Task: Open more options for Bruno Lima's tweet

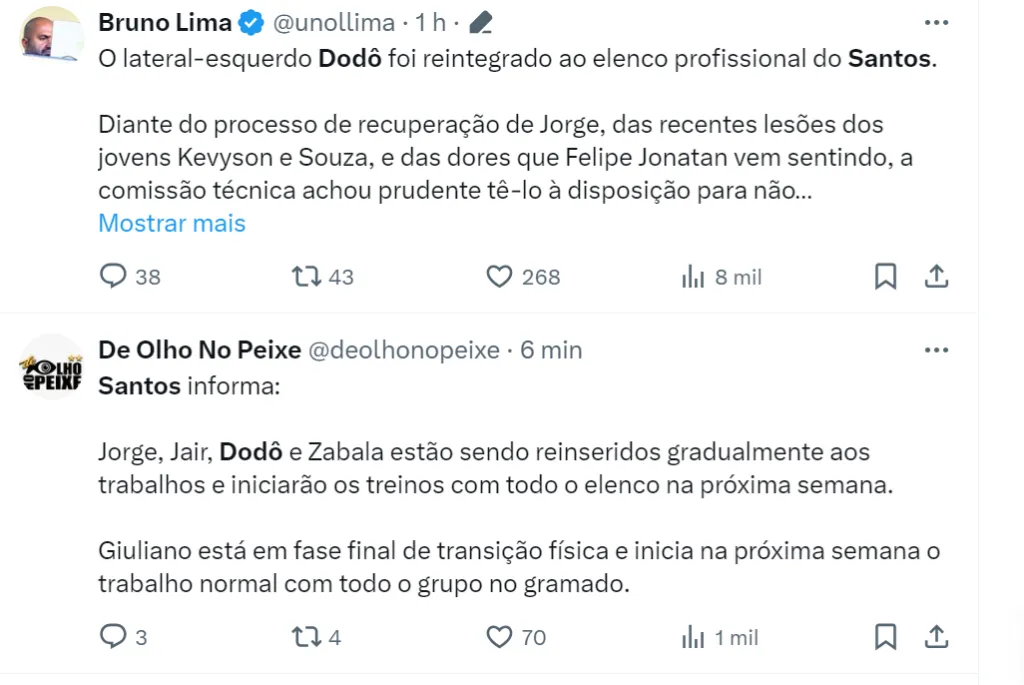Action: coord(936,23)
